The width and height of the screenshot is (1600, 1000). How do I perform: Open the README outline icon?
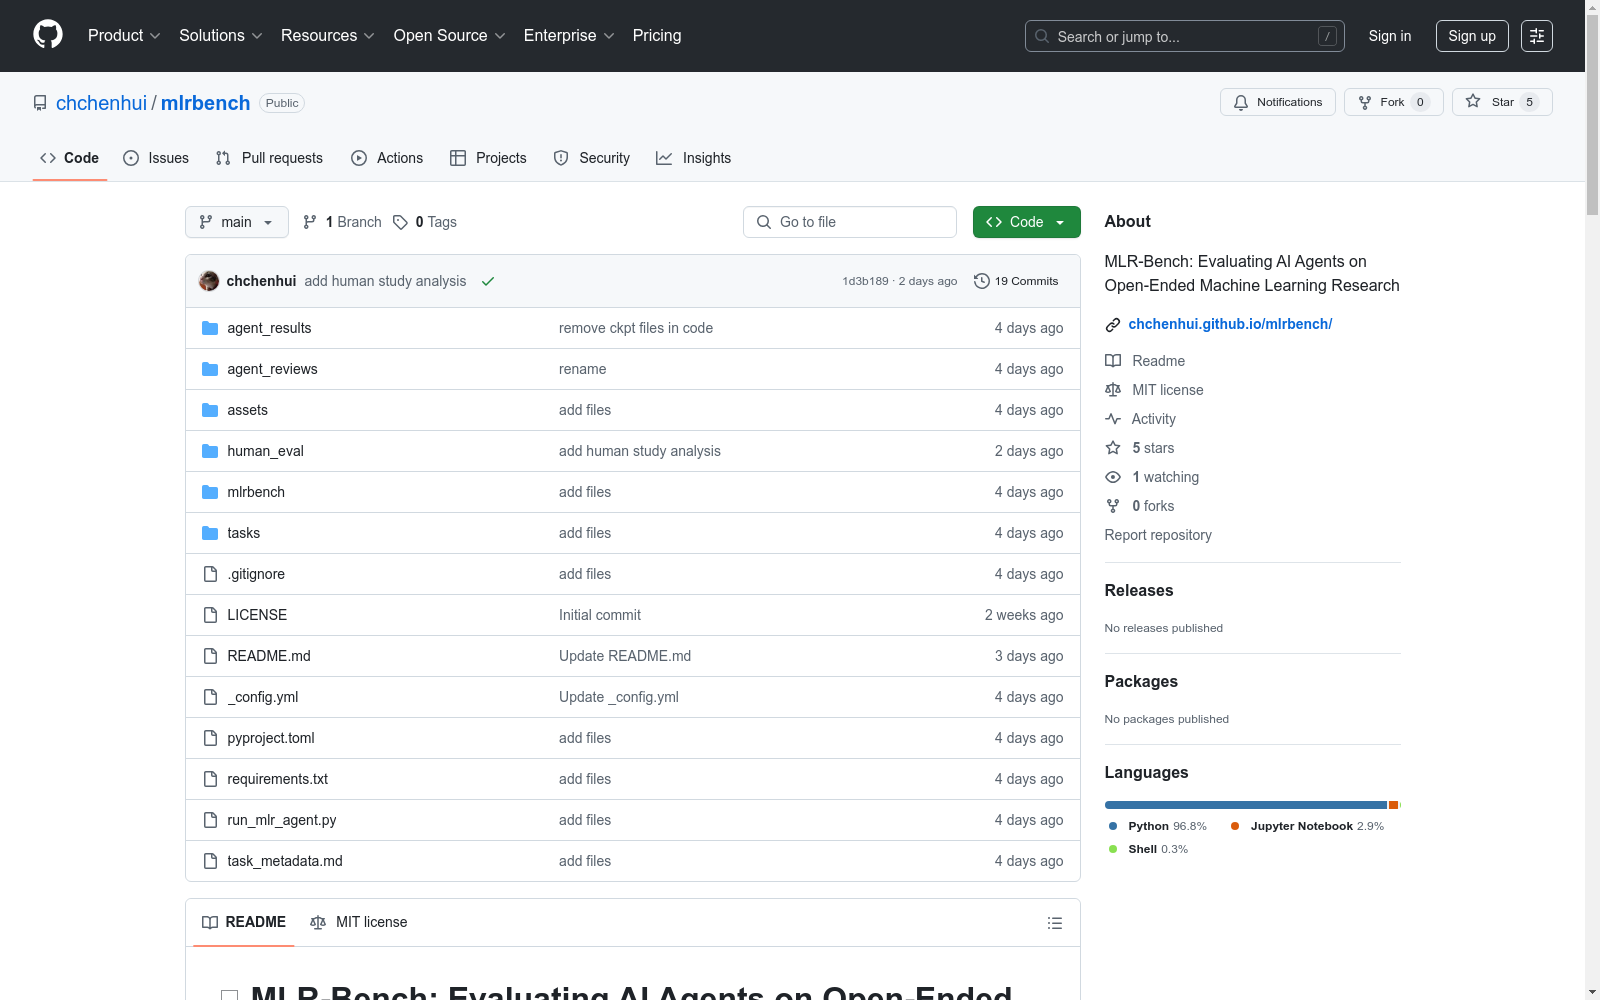[1054, 923]
